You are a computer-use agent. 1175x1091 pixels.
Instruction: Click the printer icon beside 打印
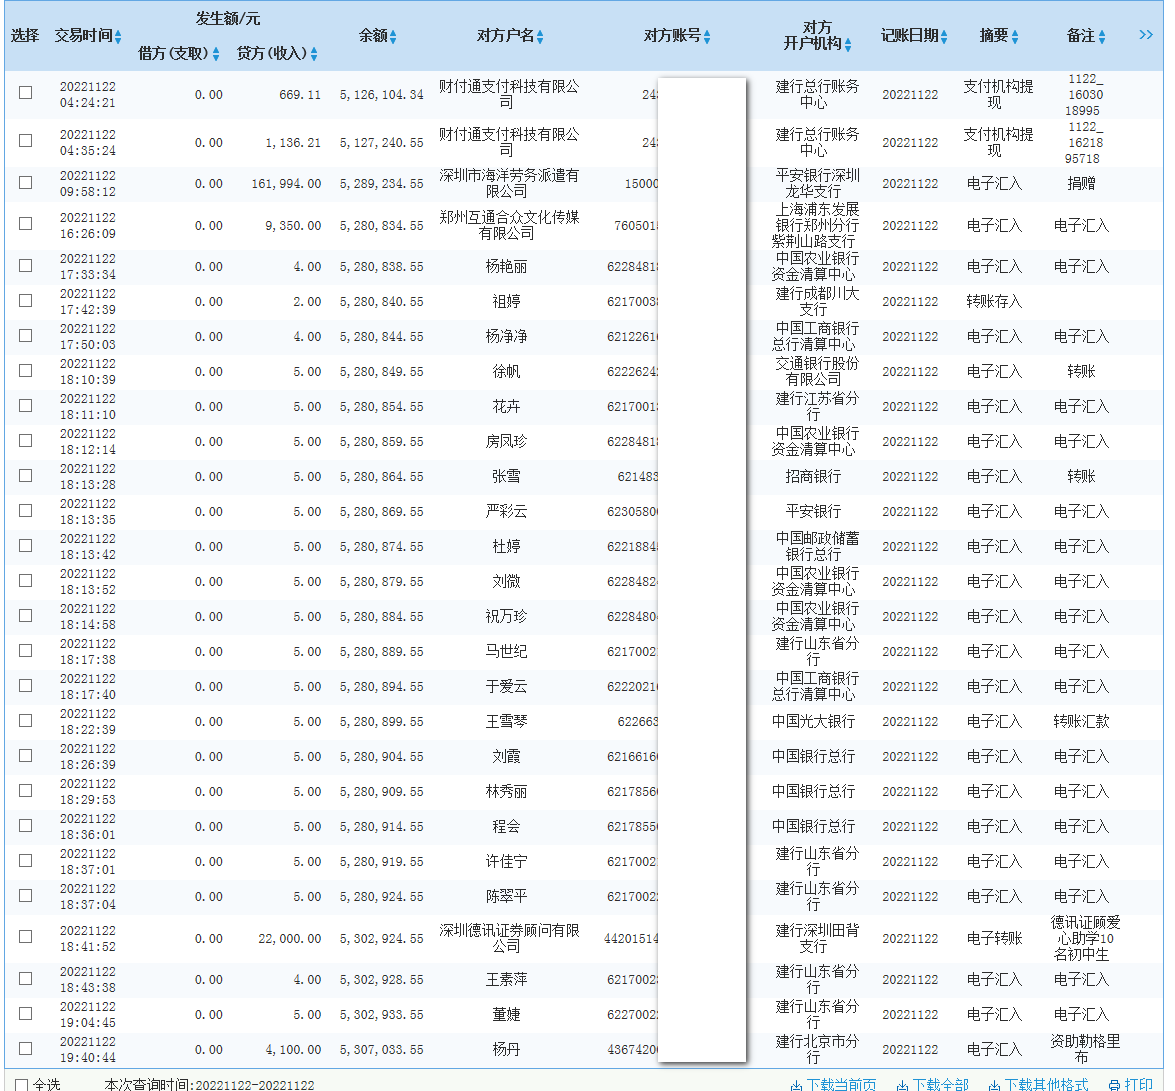click(1115, 1085)
